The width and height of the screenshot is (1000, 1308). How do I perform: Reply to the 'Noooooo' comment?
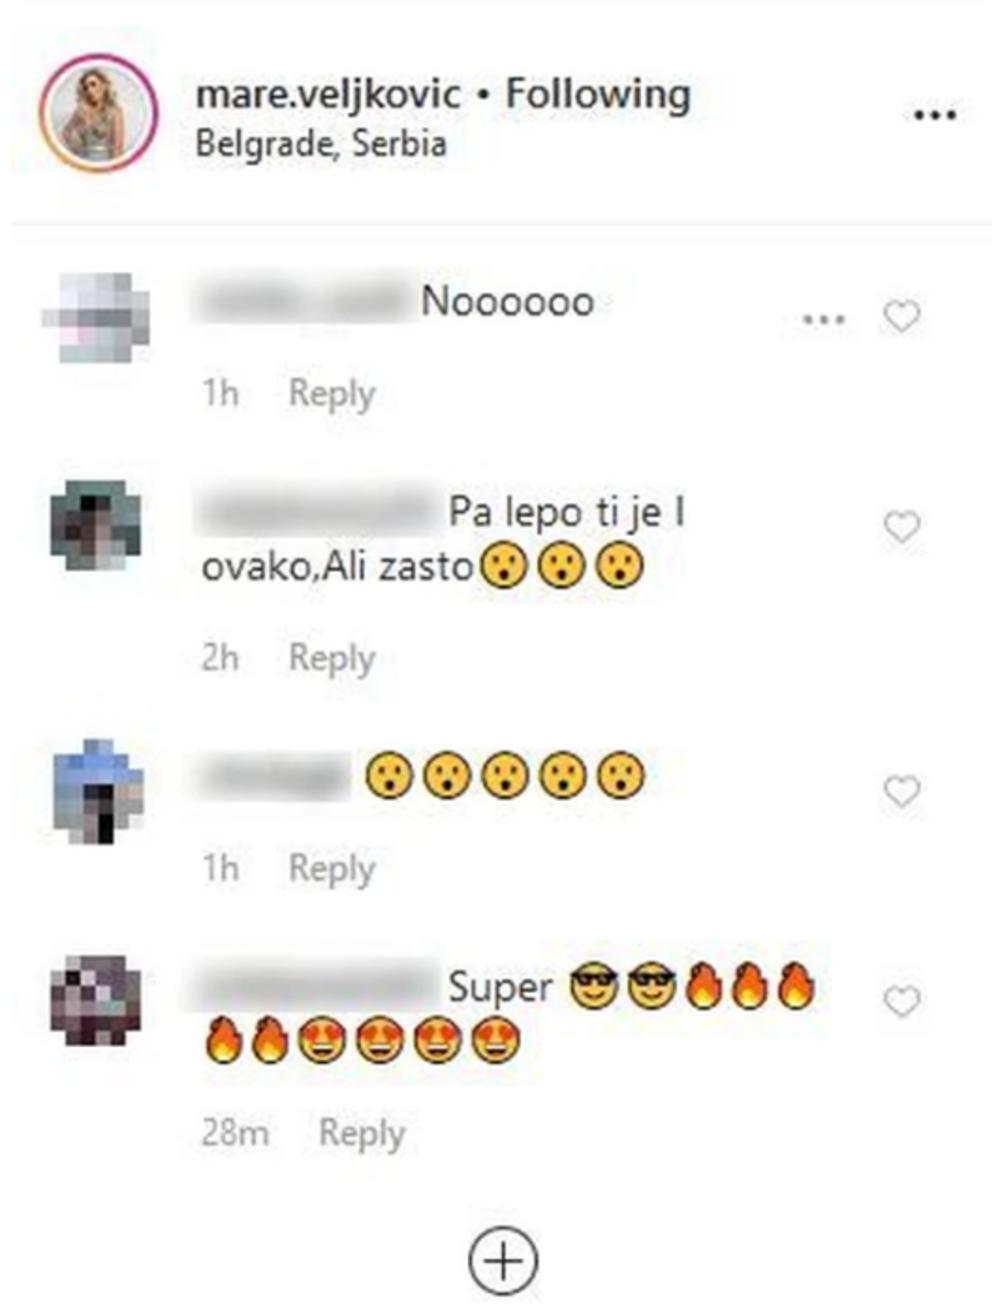(x=331, y=394)
